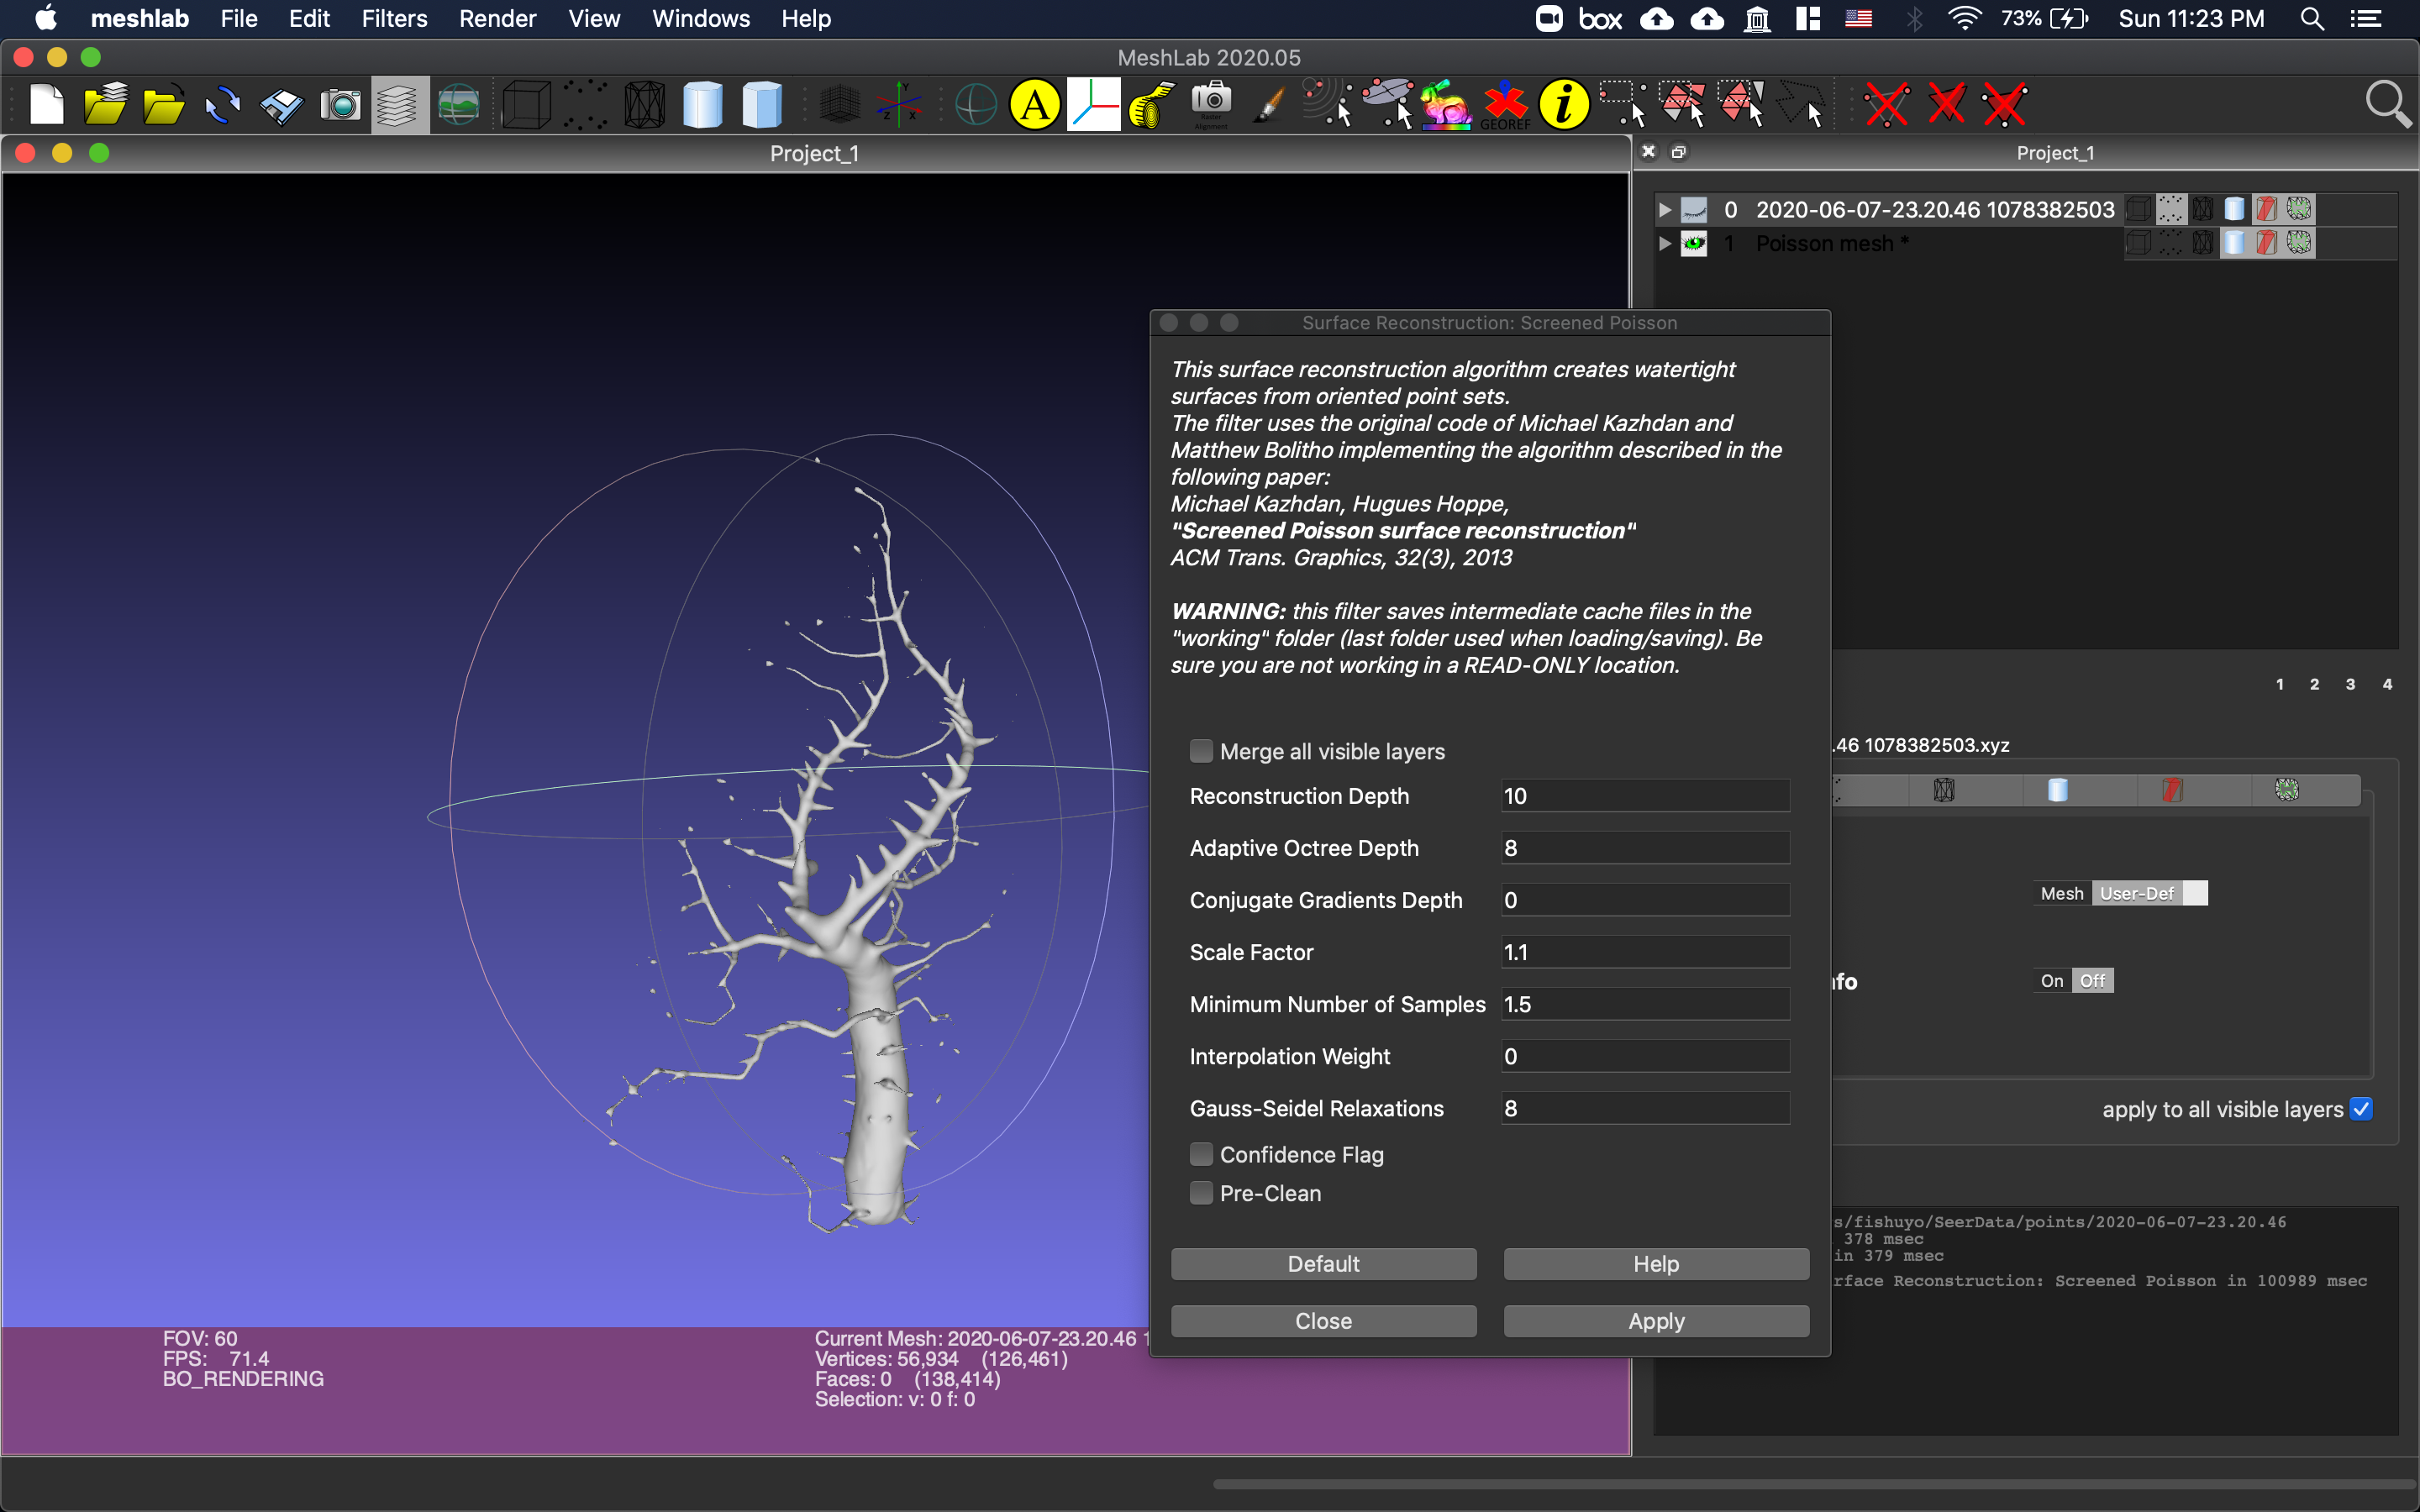Enable Merge all visible layers checkbox

pyautogui.click(x=1201, y=751)
